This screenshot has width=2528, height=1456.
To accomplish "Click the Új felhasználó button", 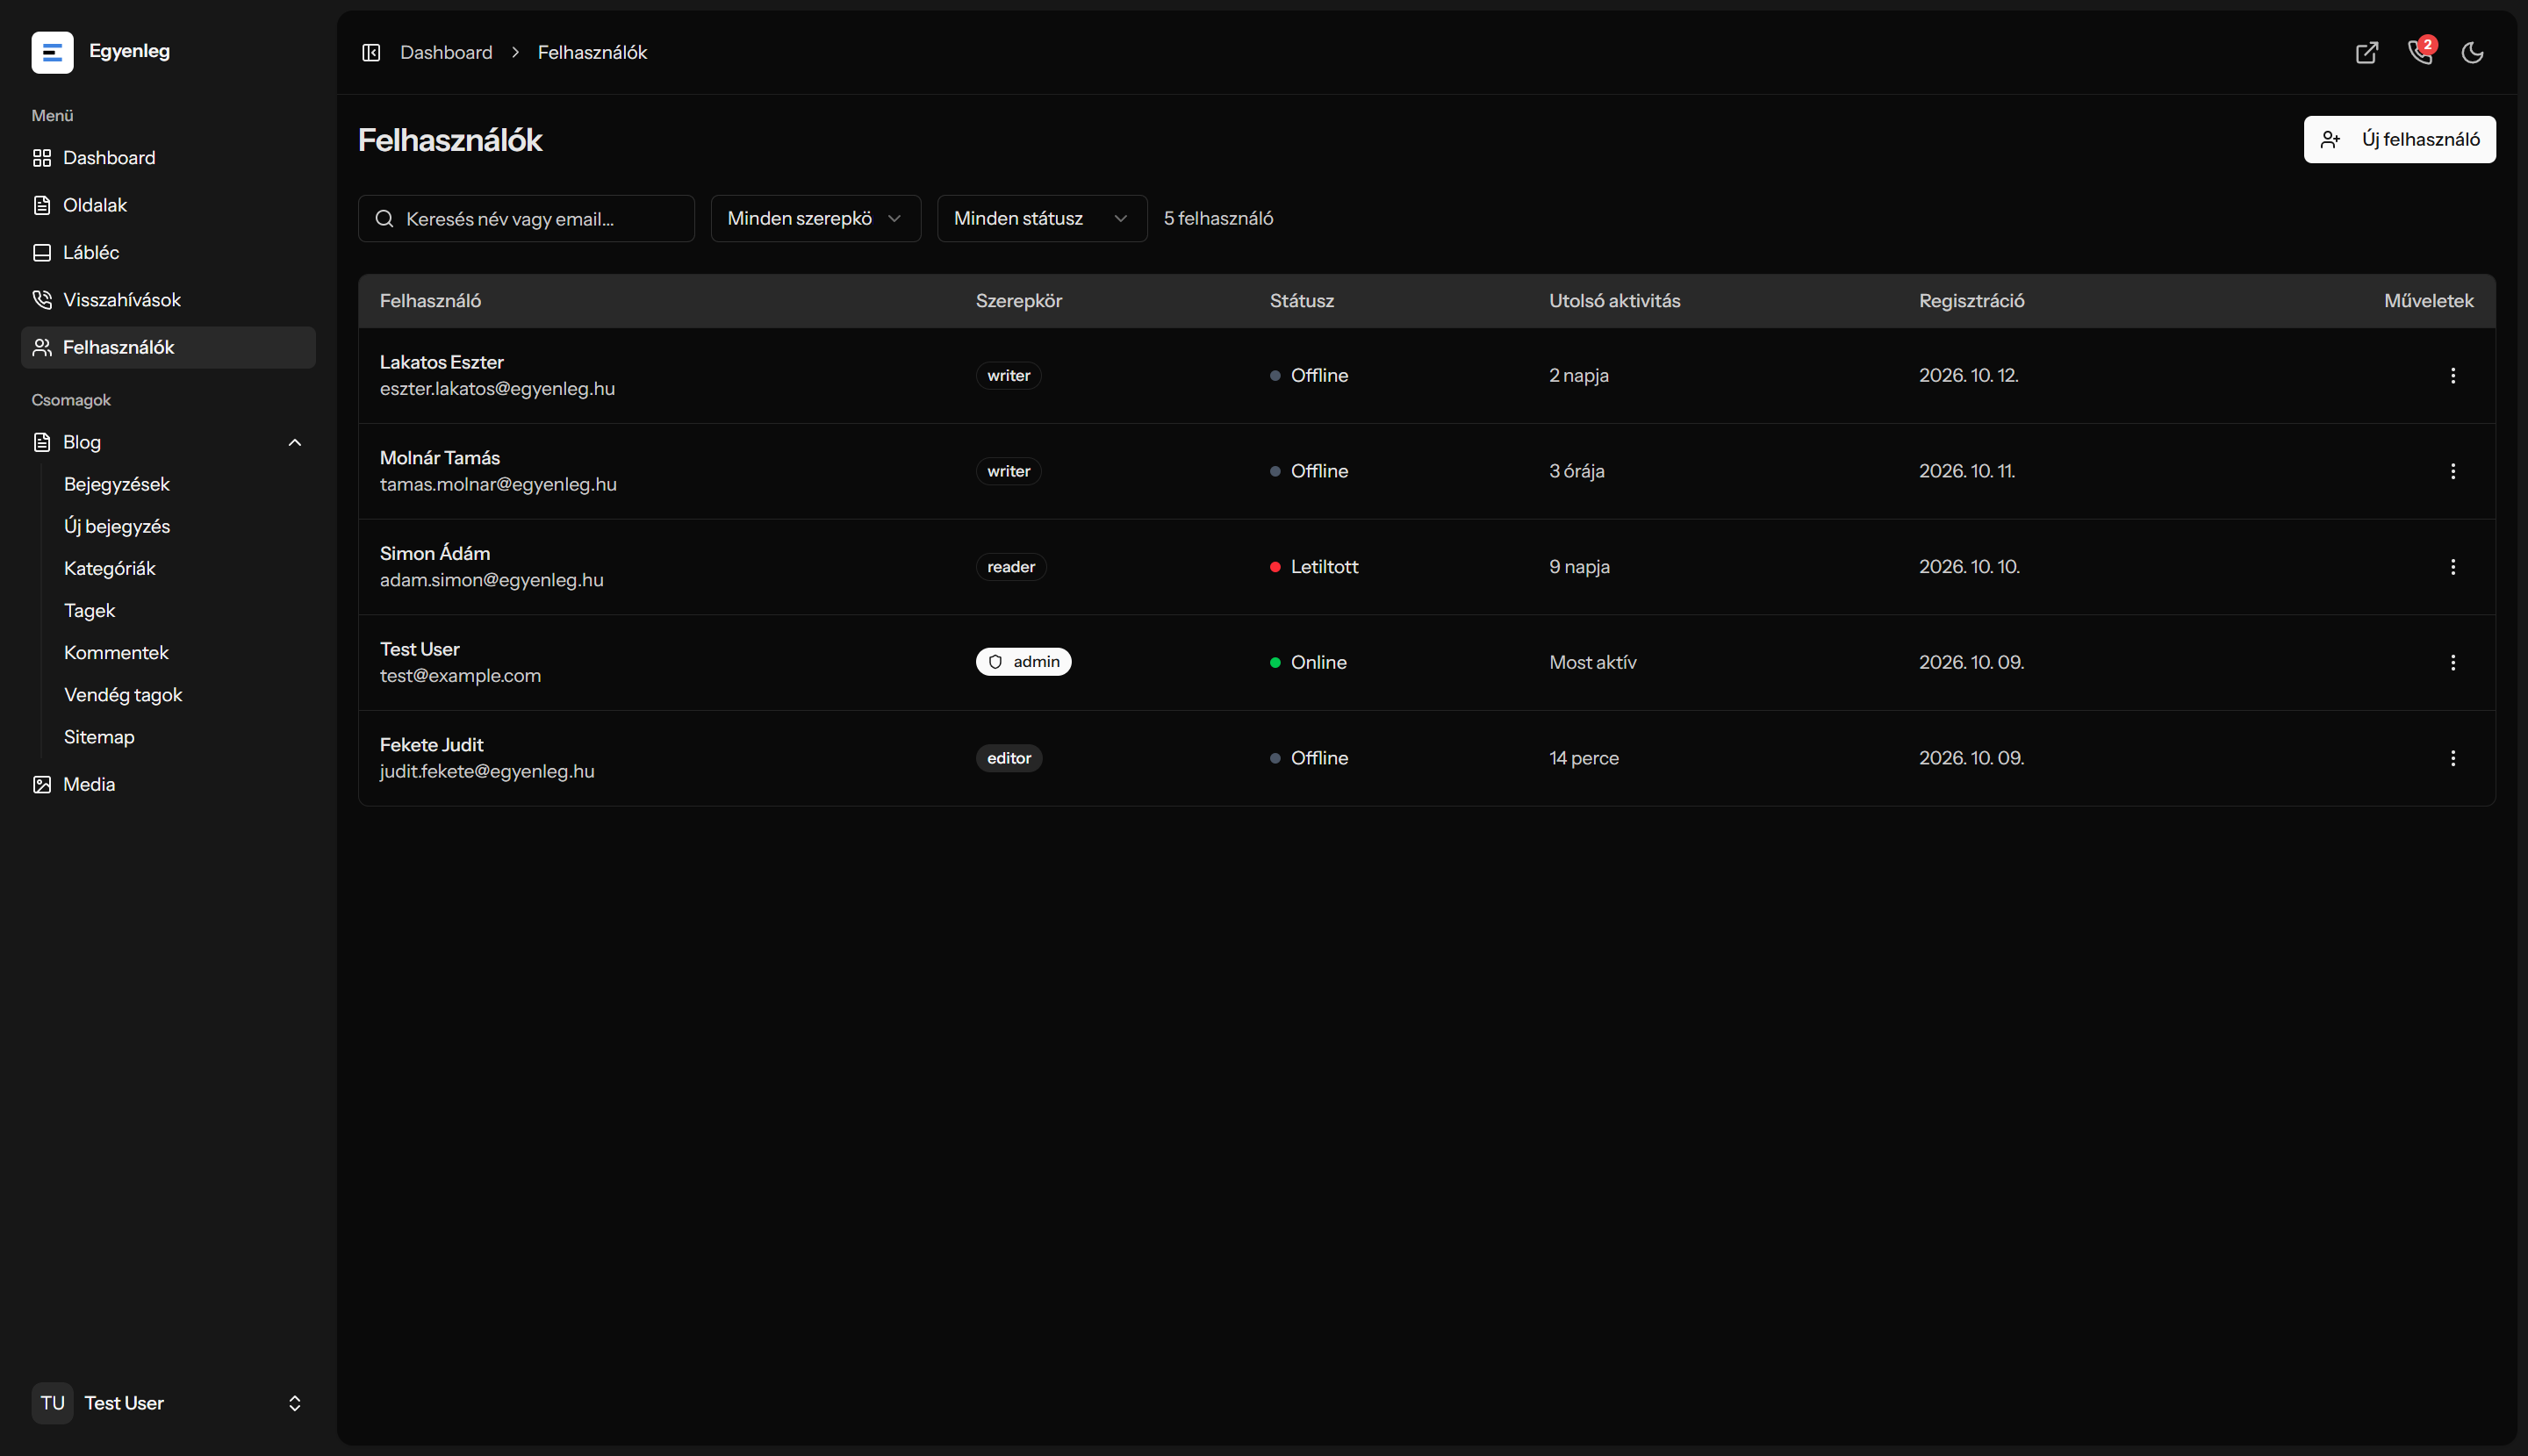I will coord(2399,139).
